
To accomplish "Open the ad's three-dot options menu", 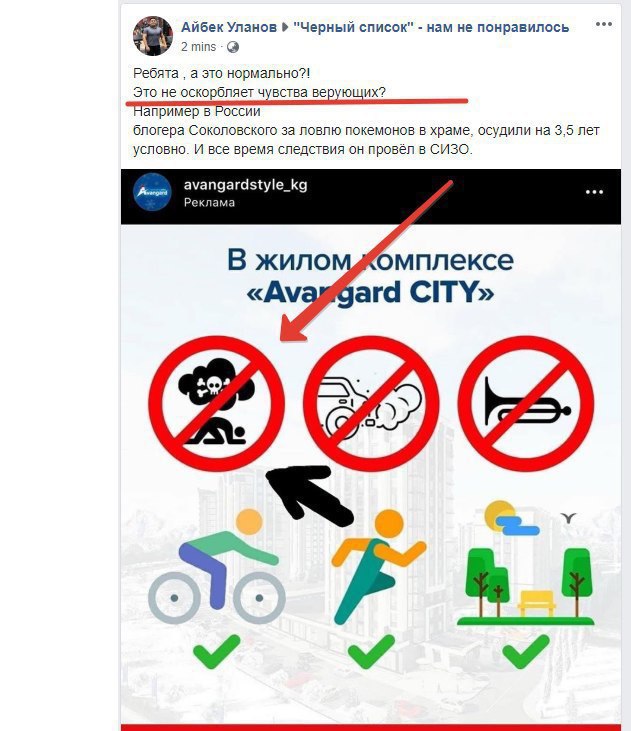I will pos(594,192).
